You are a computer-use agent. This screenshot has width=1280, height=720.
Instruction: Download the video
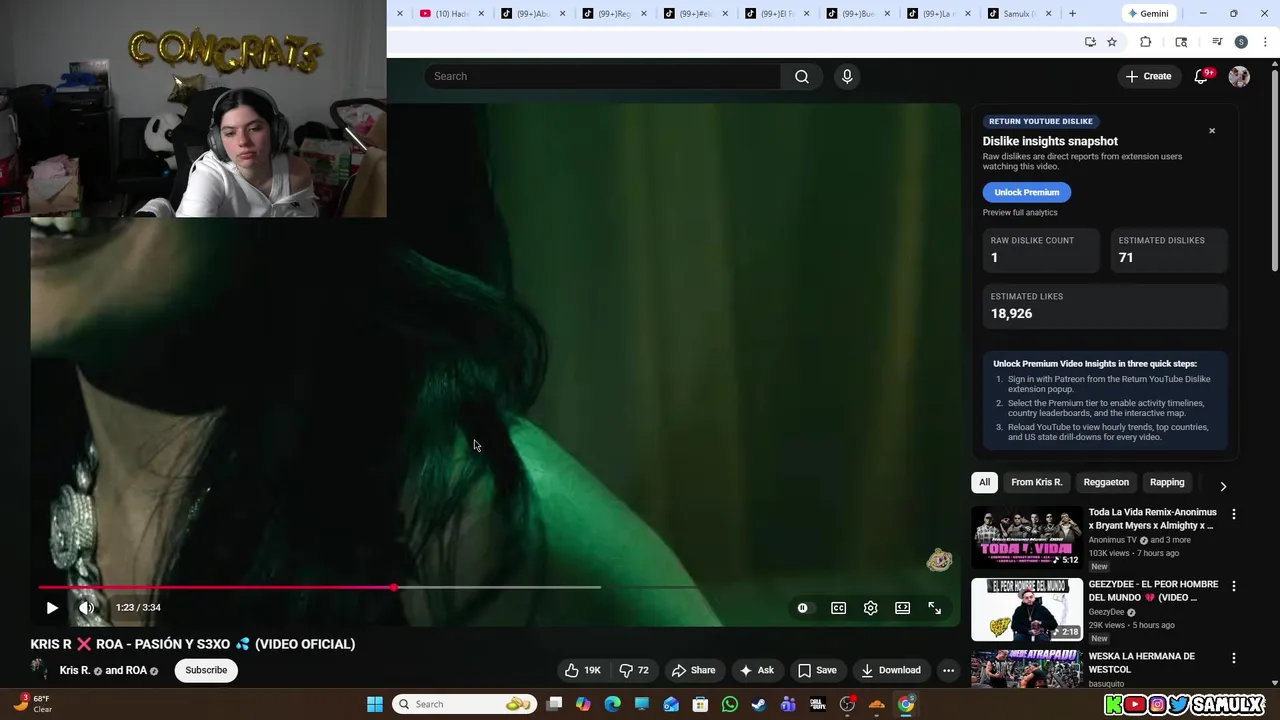(891, 670)
